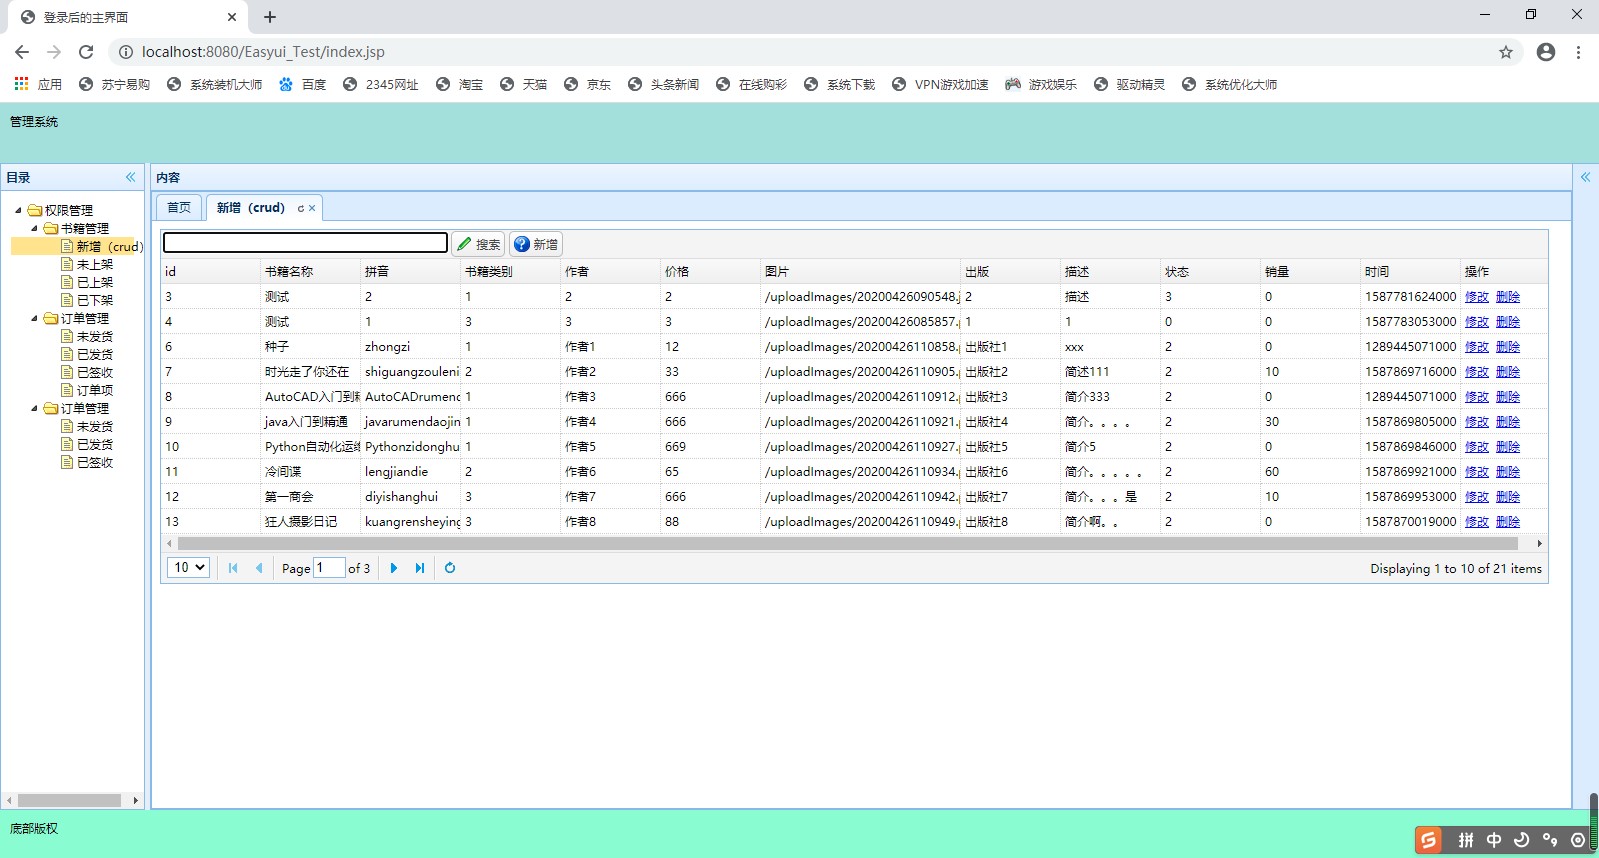Select 新增 (crud) in the tree

[x=110, y=247]
